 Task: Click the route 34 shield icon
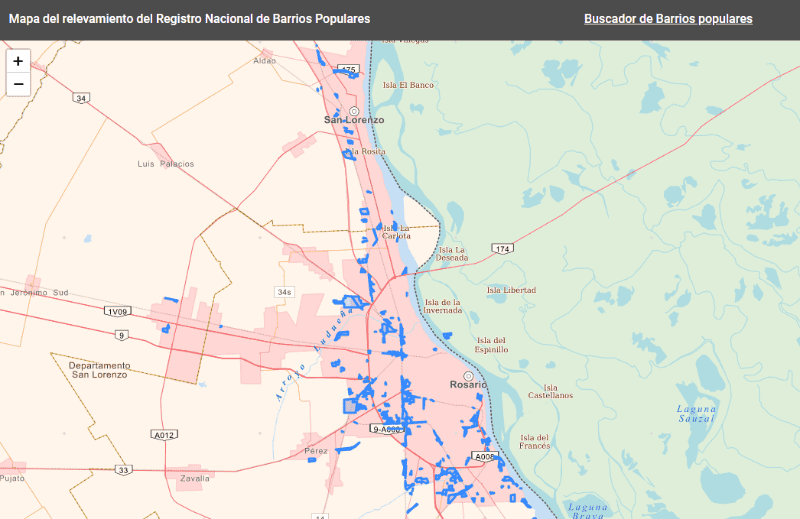pyautogui.click(x=81, y=98)
